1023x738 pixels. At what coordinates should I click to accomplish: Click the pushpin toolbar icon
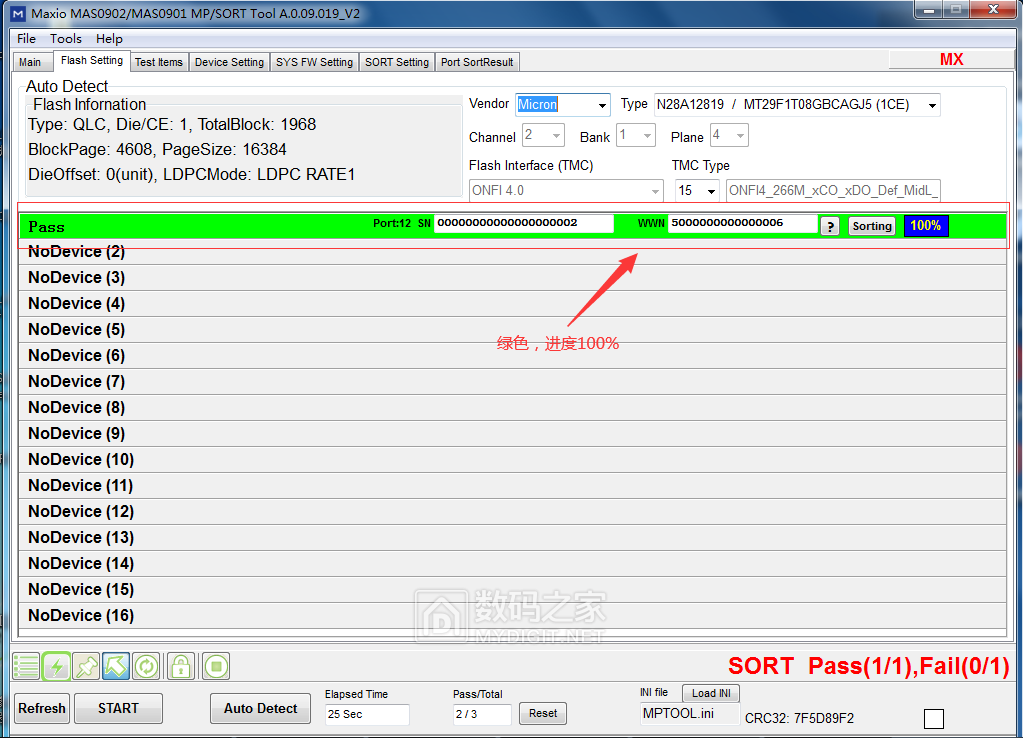tap(86, 666)
